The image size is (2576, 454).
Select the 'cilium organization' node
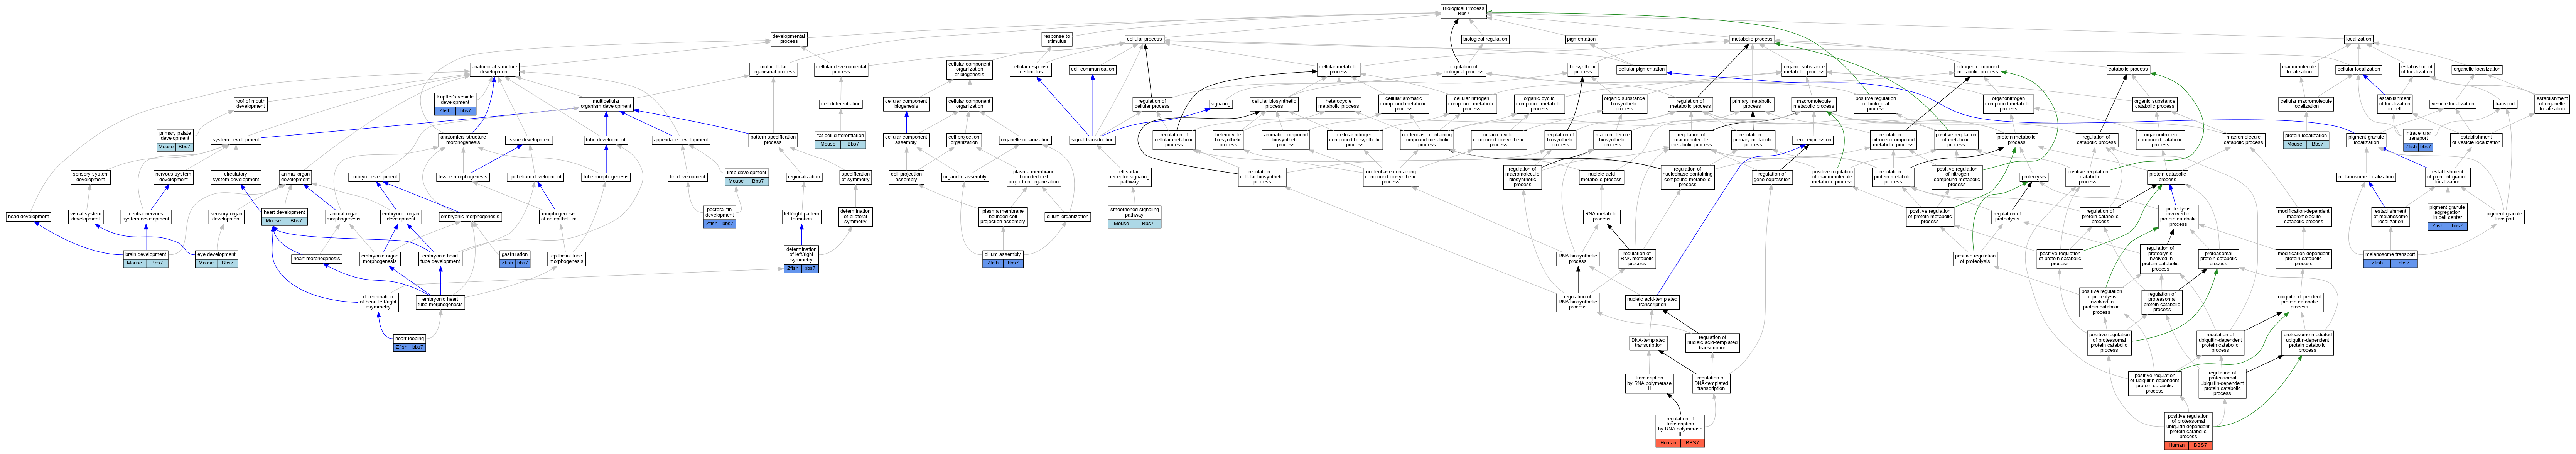[x=1068, y=216]
